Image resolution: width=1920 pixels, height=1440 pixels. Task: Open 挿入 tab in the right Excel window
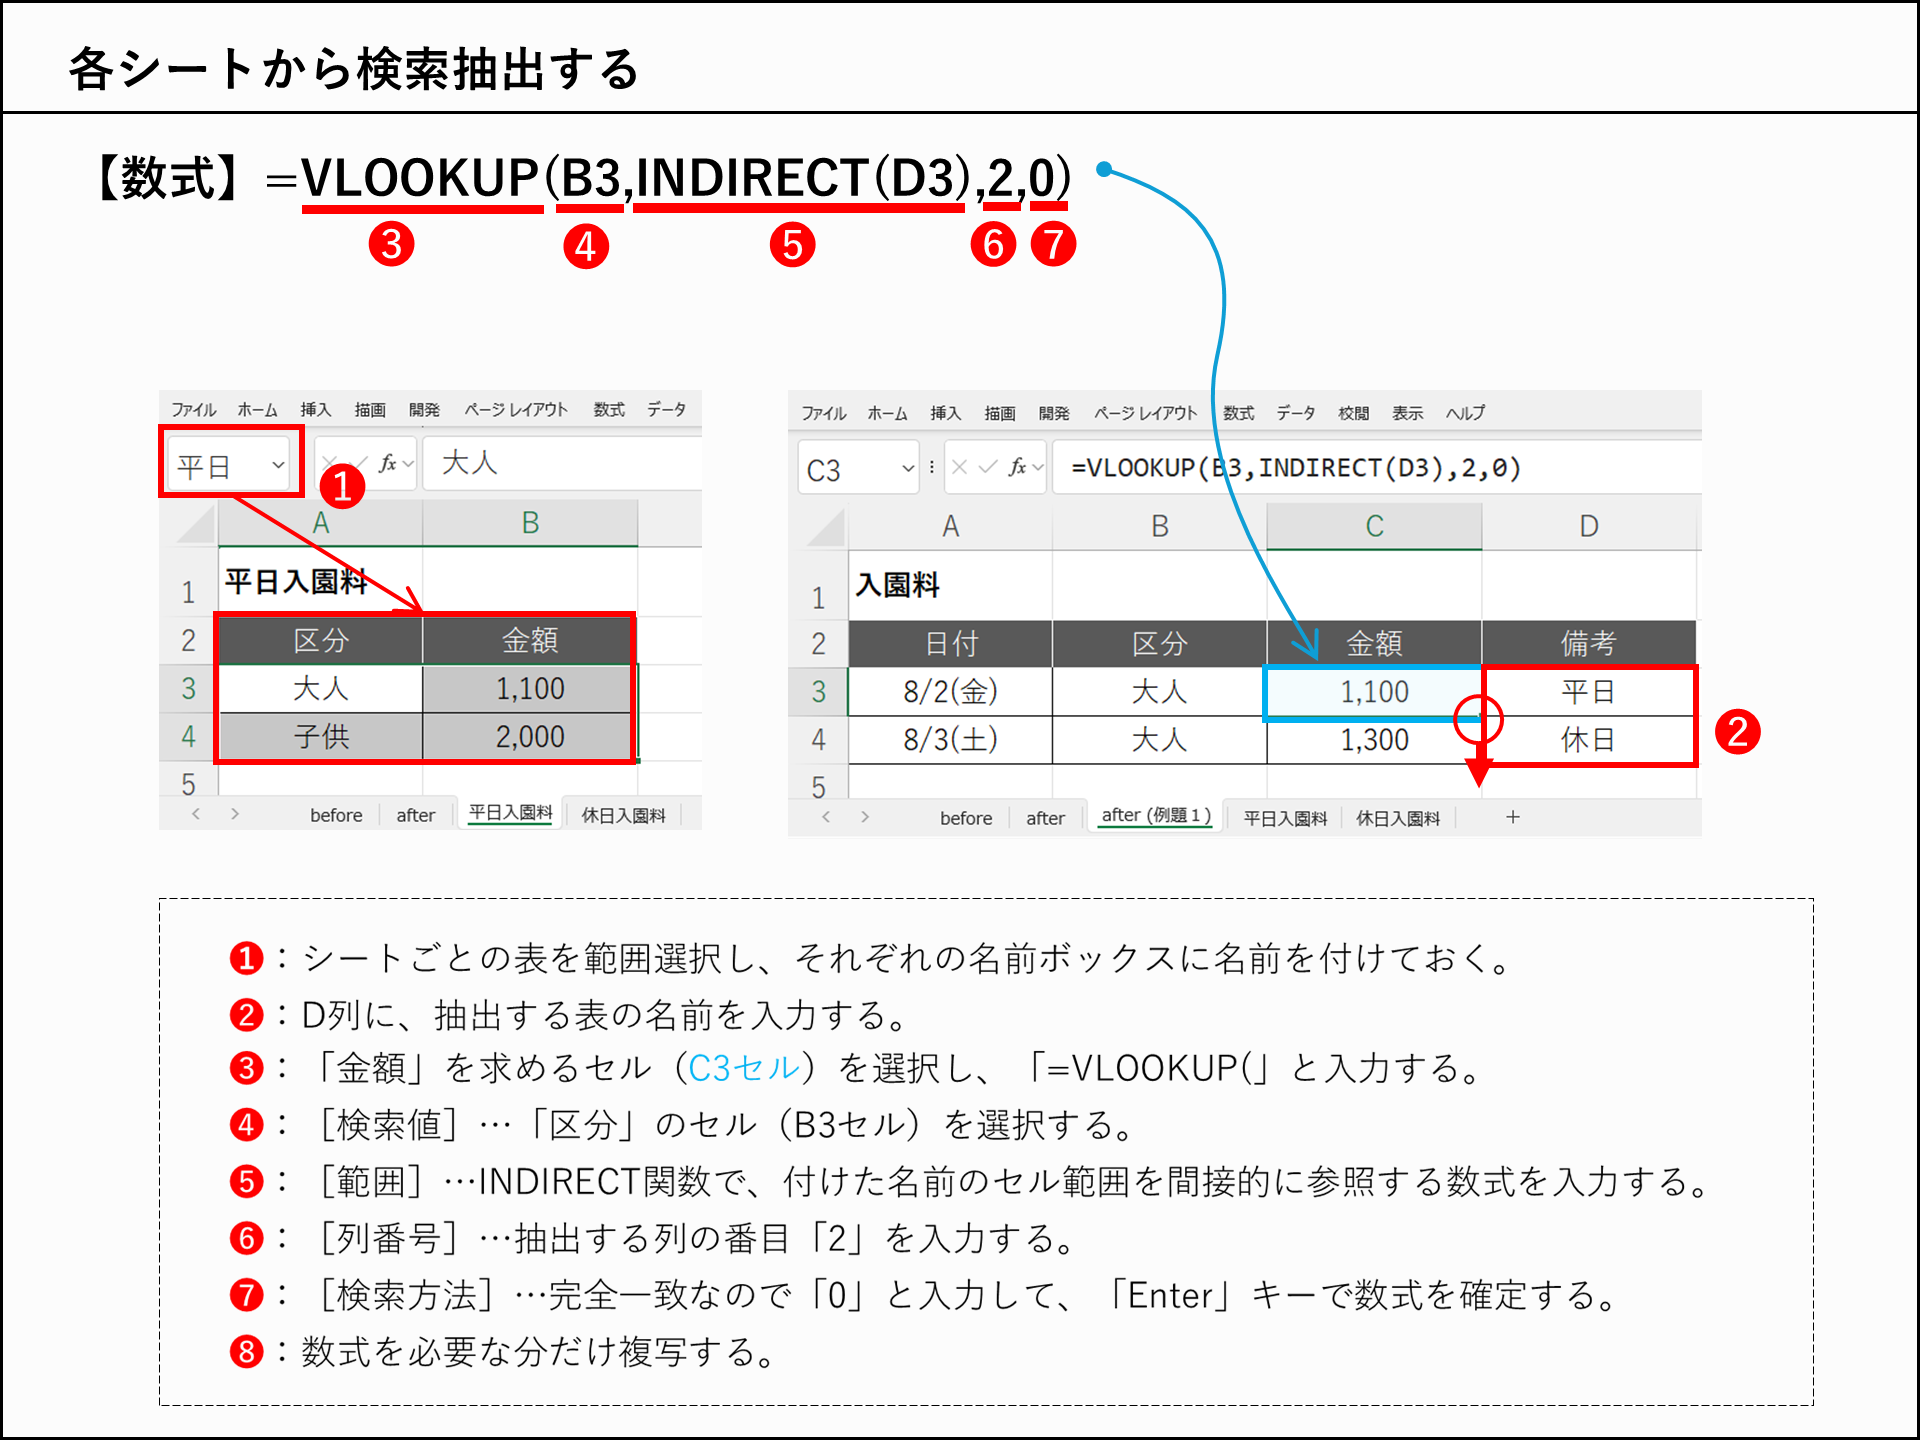945,413
